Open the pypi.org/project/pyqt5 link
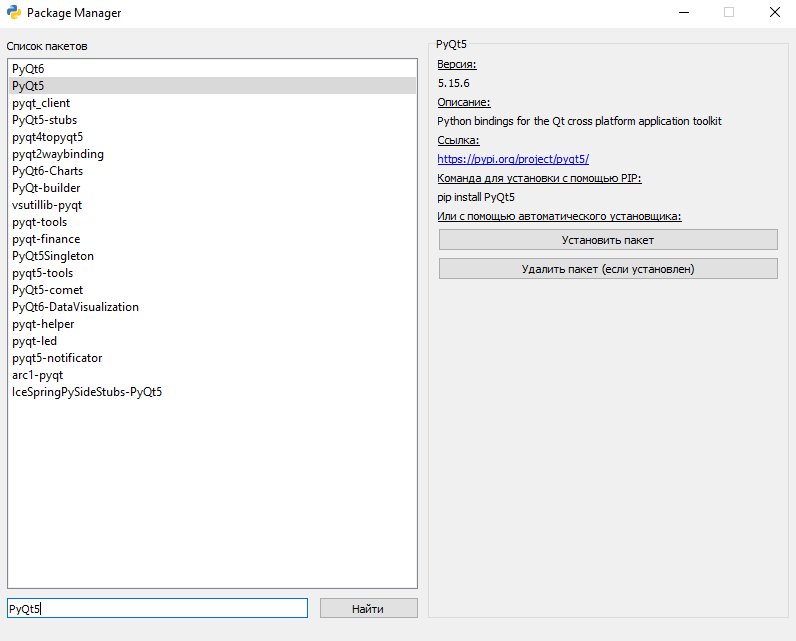Screen dimensions: 796x641 pos(513,159)
